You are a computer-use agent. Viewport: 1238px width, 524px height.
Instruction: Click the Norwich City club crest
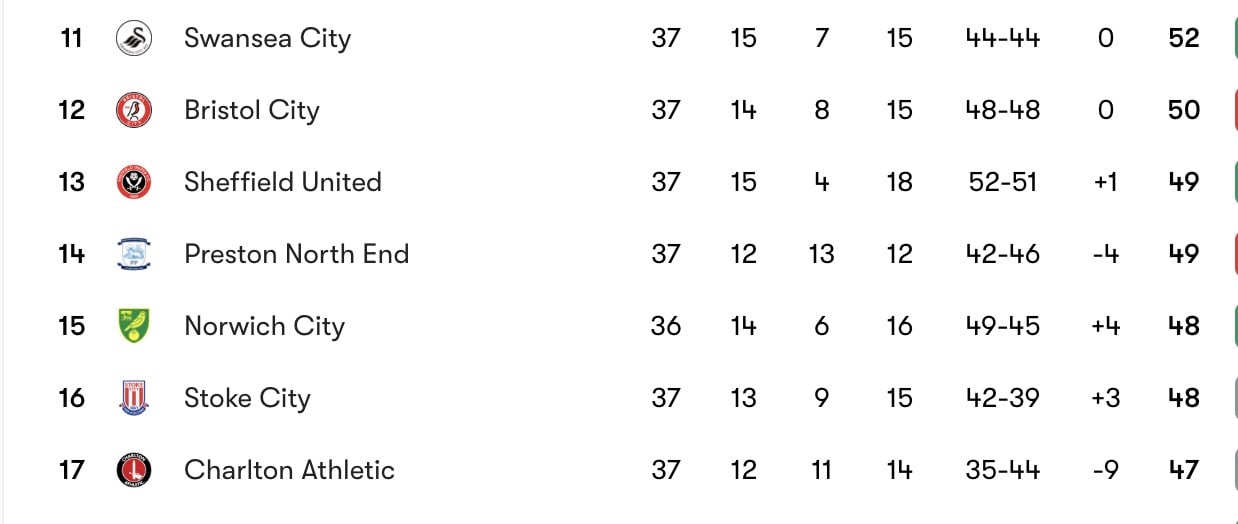pyautogui.click(x=133, y=326)
